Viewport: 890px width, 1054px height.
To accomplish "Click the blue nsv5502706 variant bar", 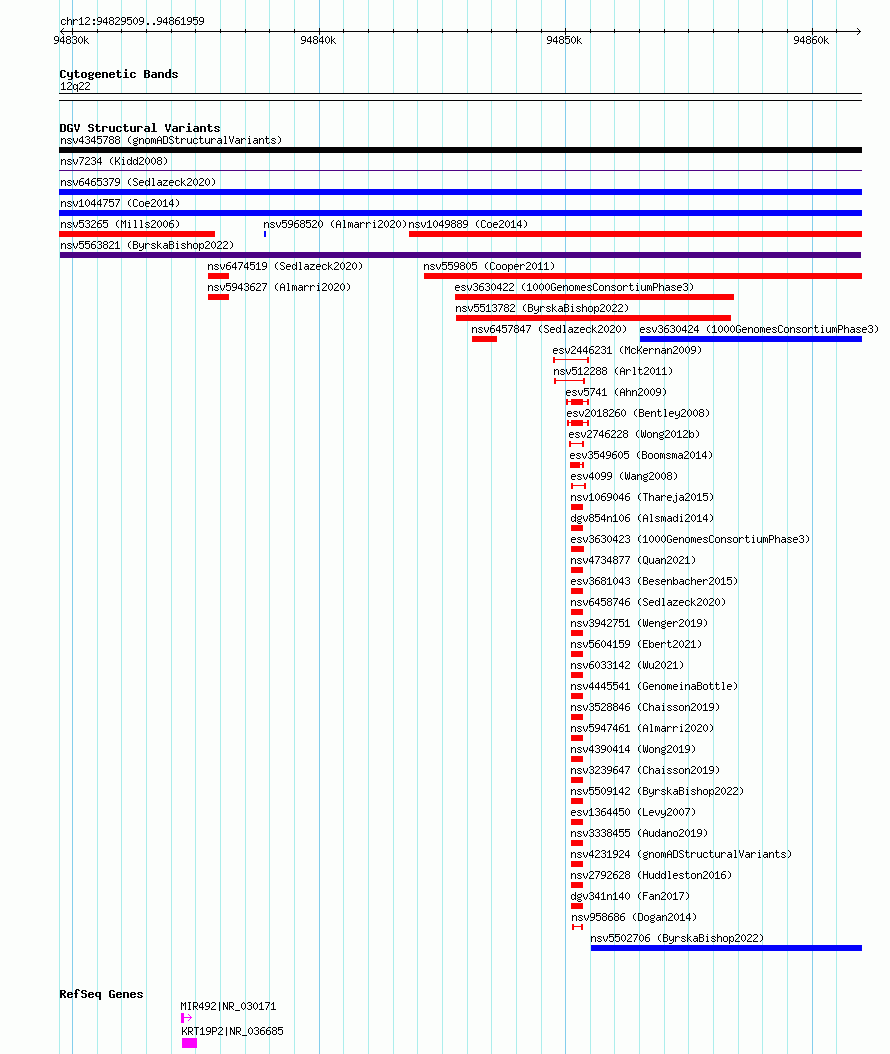I will [726, 948].
